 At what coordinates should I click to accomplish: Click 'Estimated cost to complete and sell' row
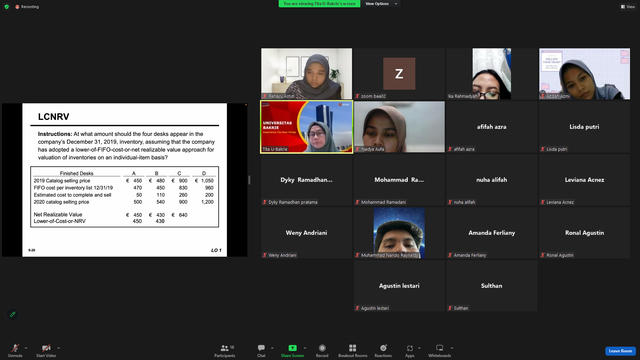[72, 195]
